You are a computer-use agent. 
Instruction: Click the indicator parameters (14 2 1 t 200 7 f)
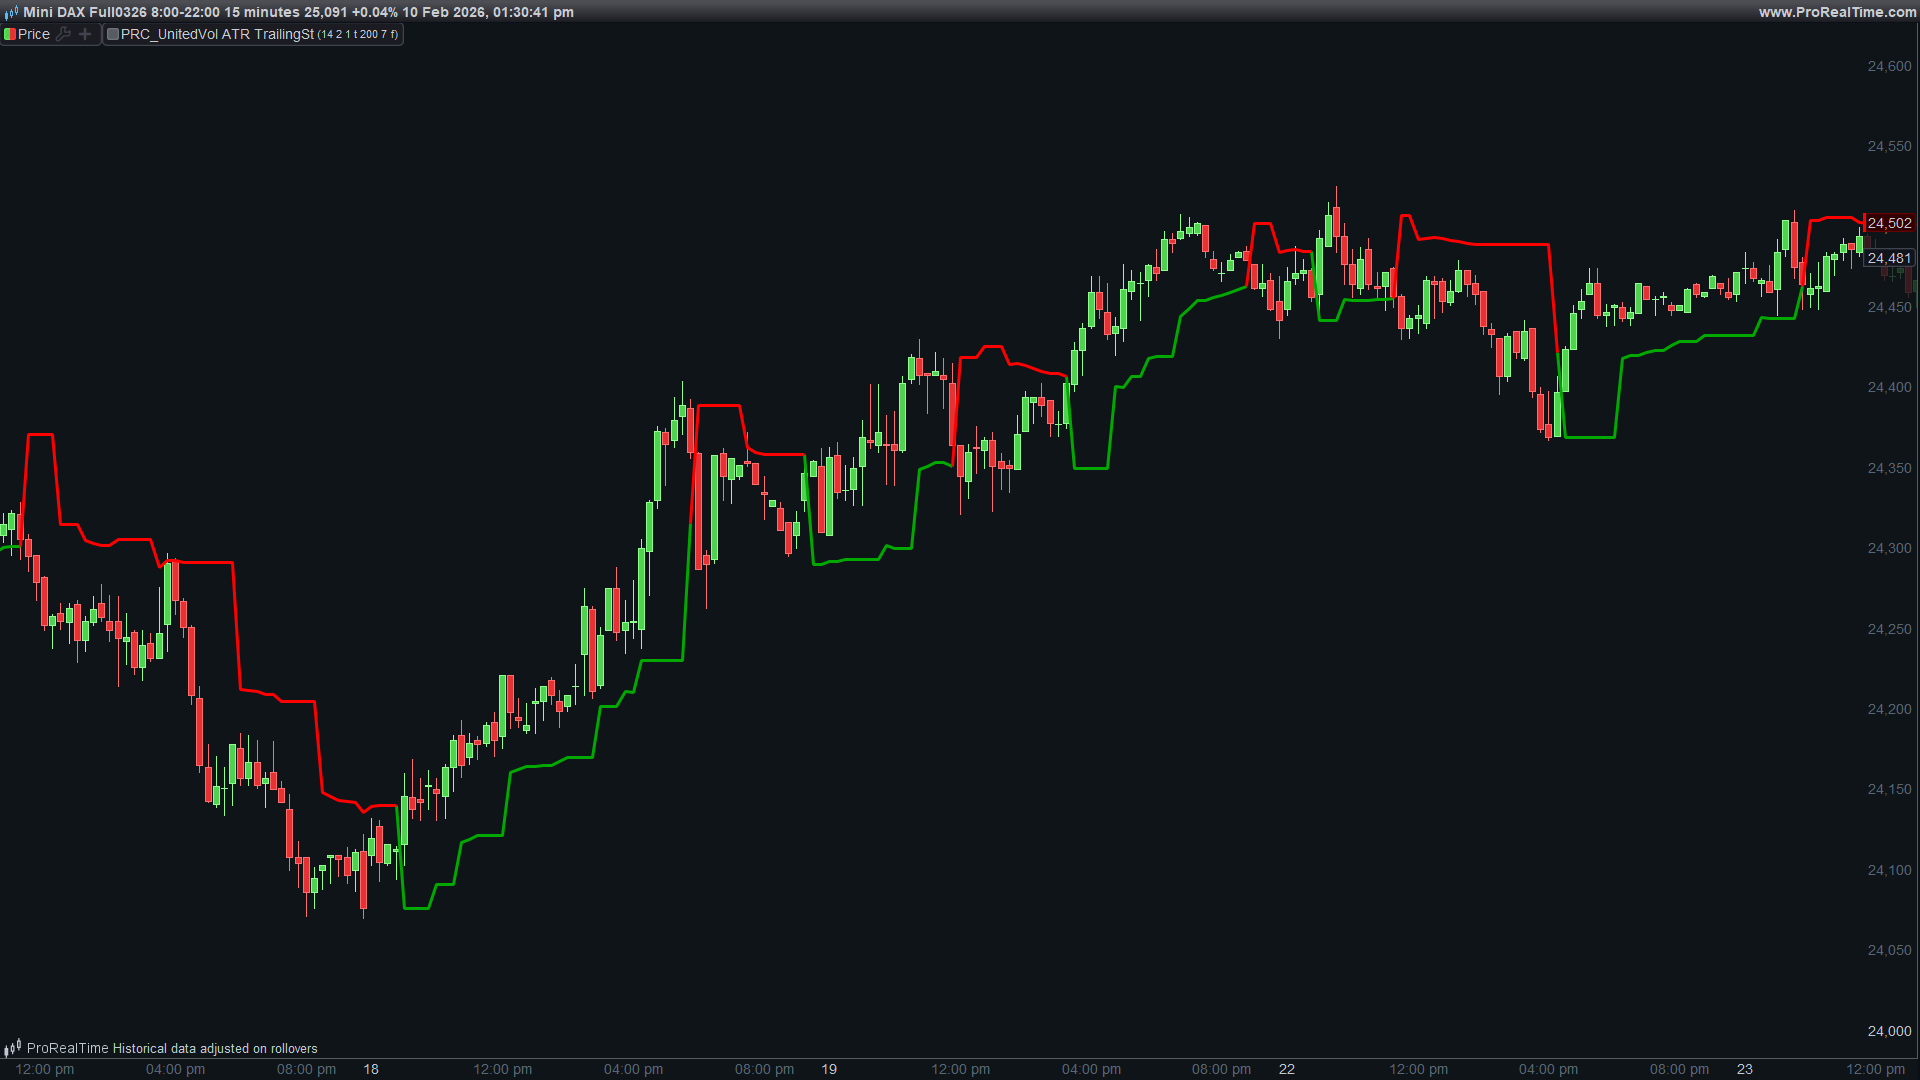357,34
